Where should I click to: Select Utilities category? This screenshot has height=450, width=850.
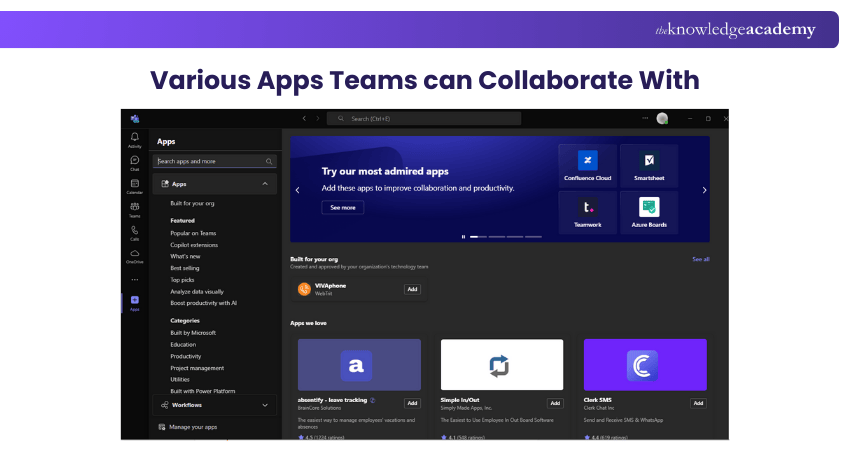(180, 380)
